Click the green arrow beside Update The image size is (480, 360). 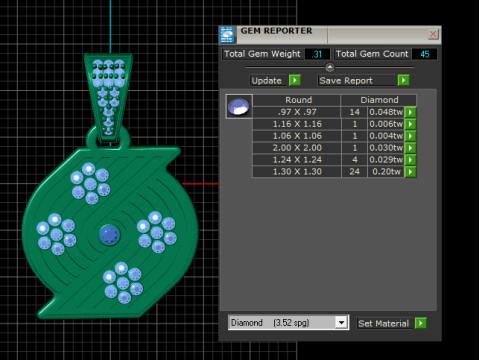295,80
